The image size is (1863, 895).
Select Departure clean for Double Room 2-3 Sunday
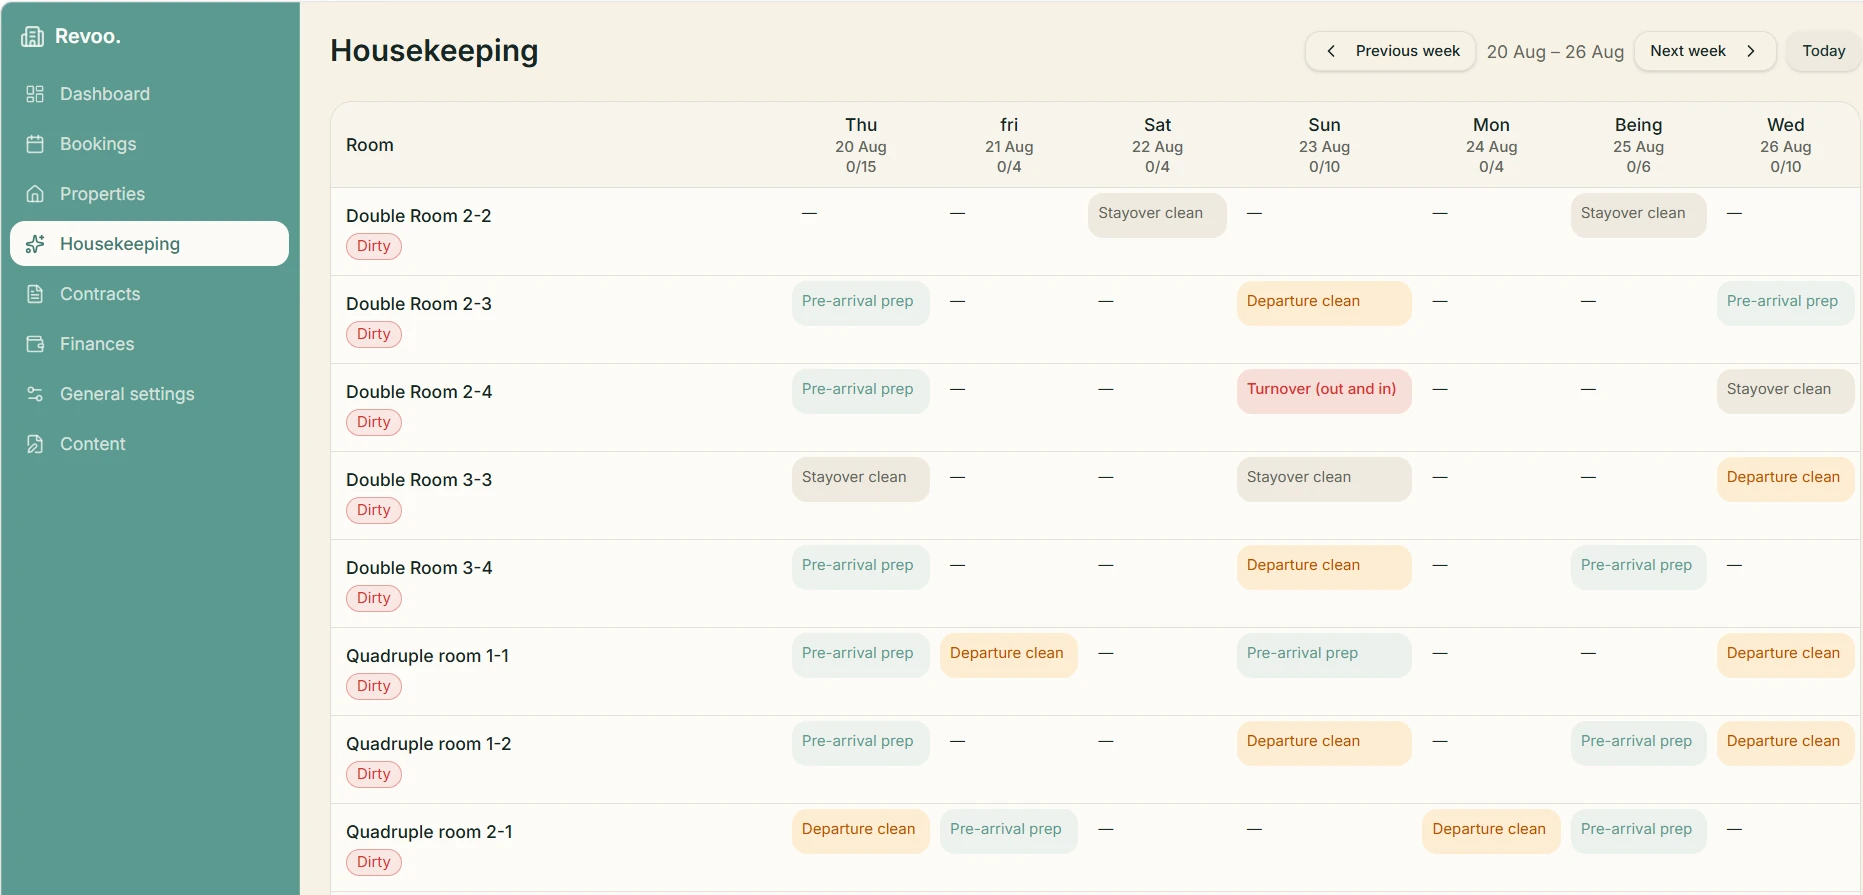(x=1324, y=303)
